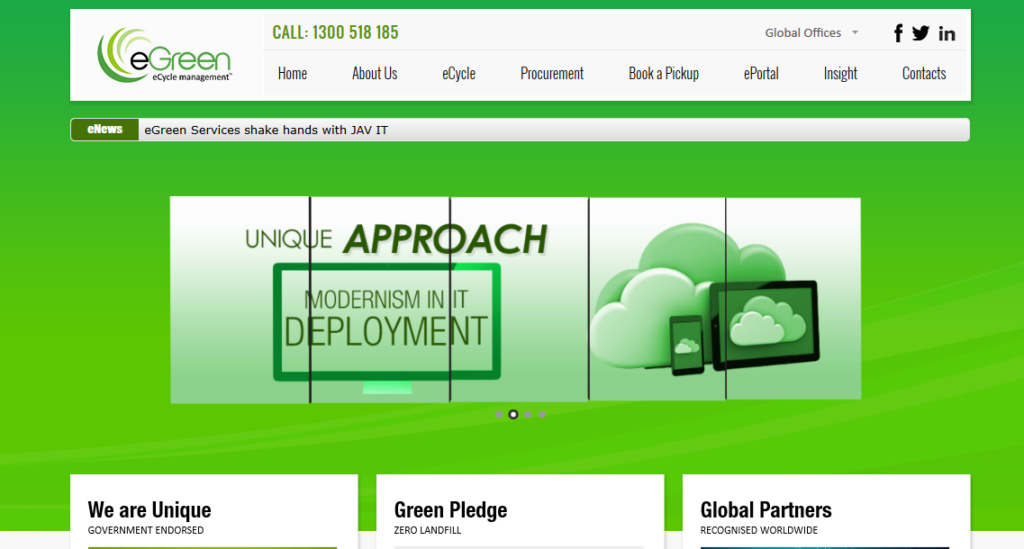The height and width of the screenshot is (549, 1024).
Task: Open the Twitter social link
Action: click(x=921, y=33)
